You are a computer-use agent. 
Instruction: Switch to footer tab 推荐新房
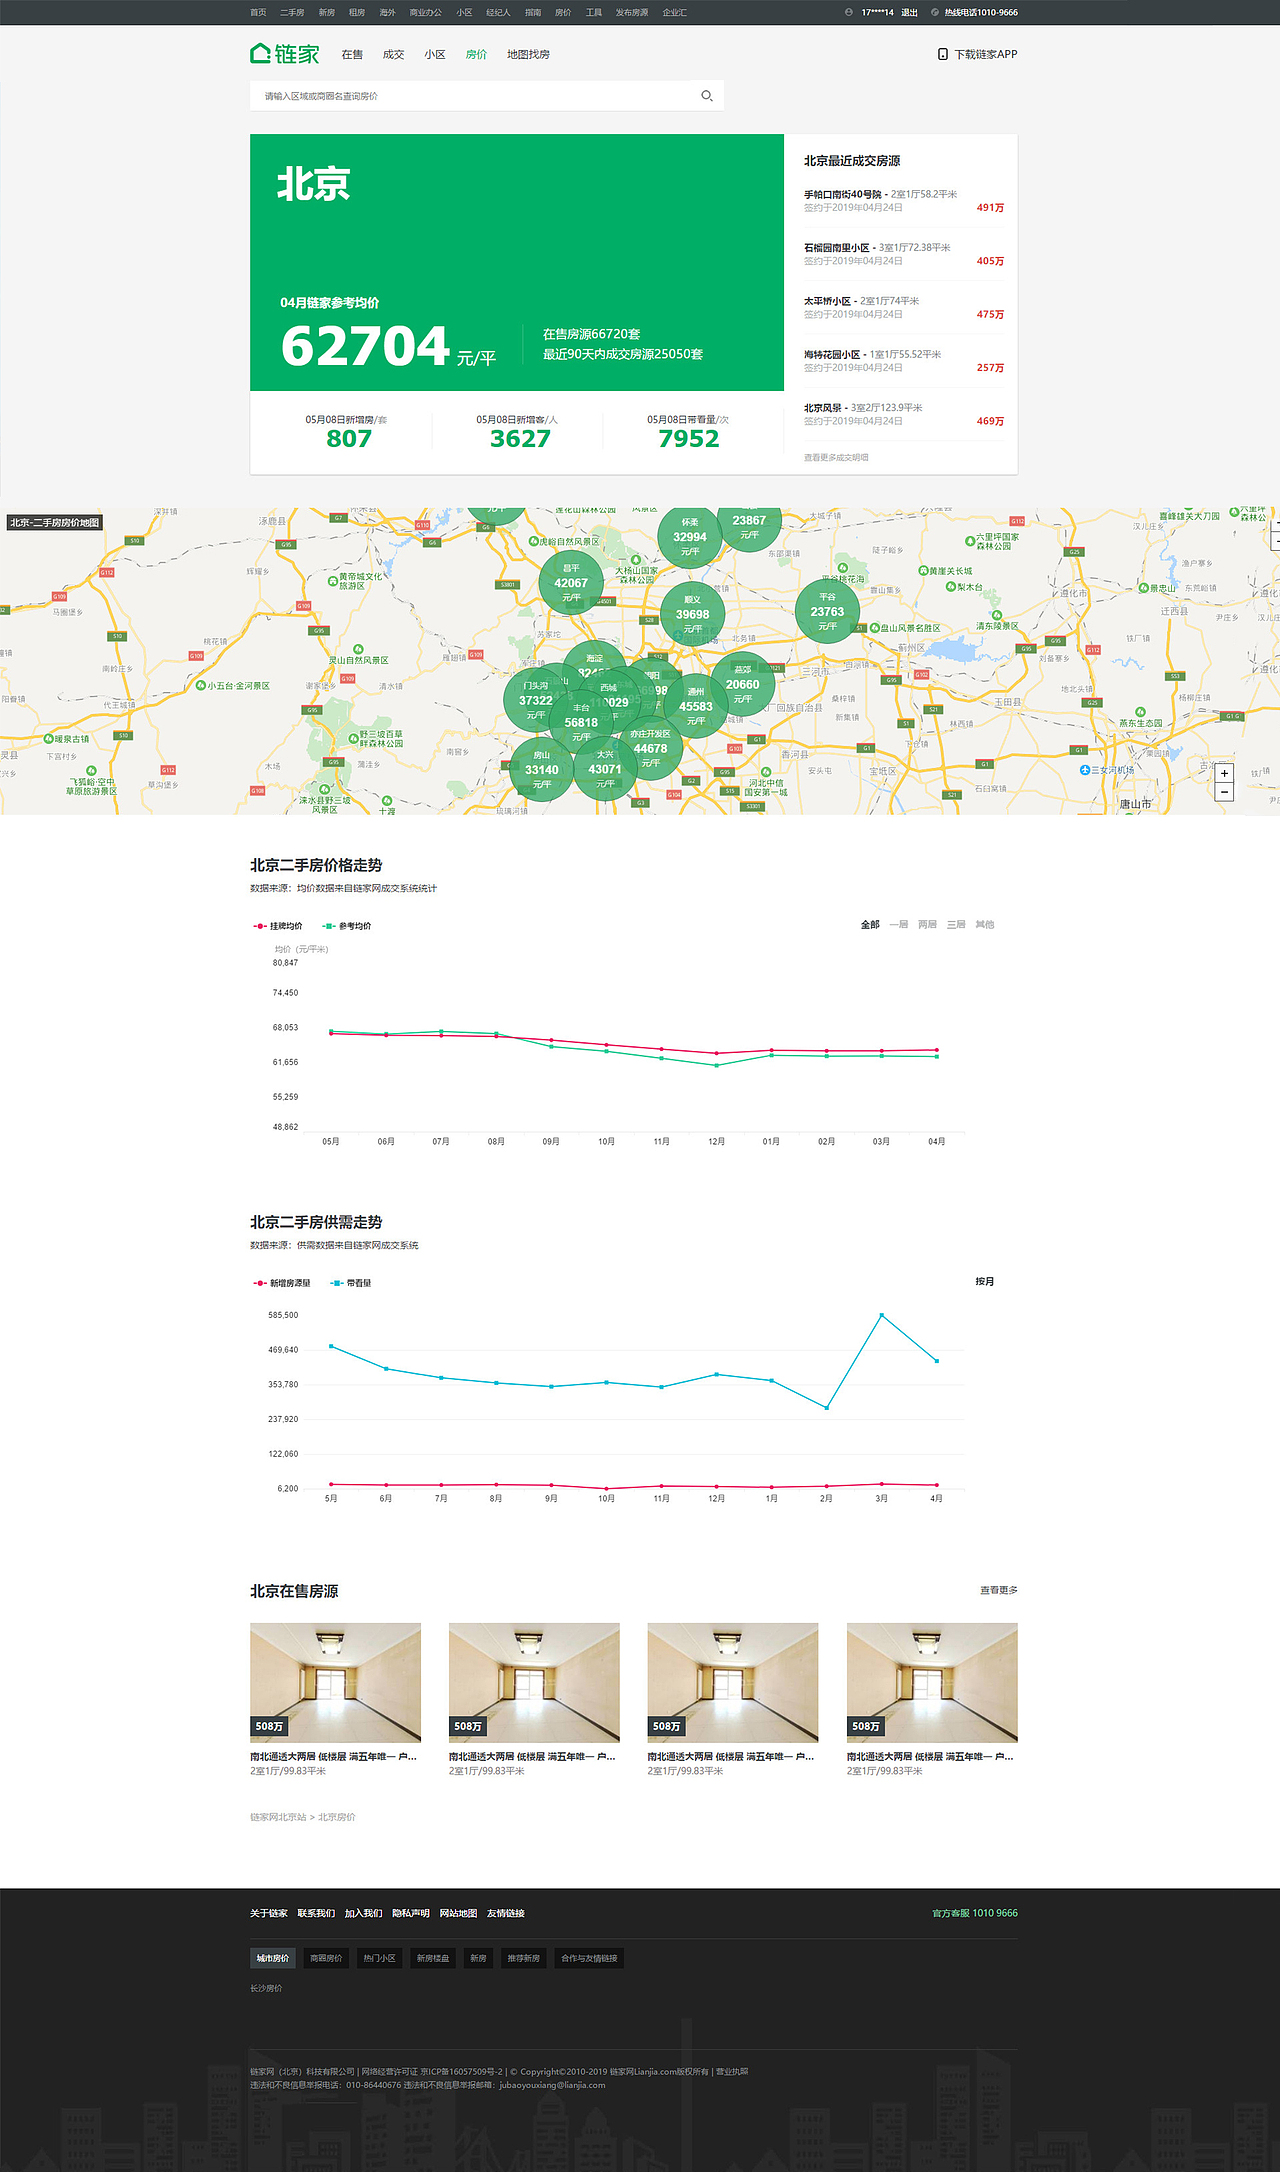(523, 1958)
